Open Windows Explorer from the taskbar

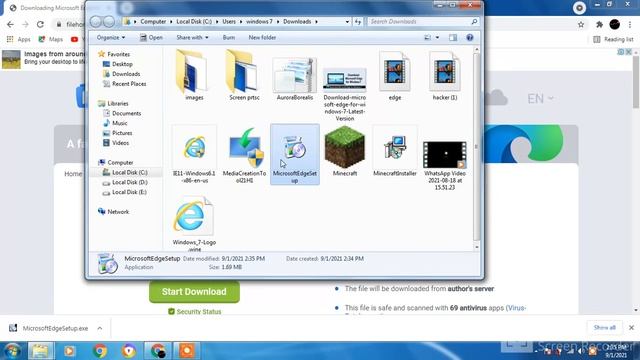point(40,351)
